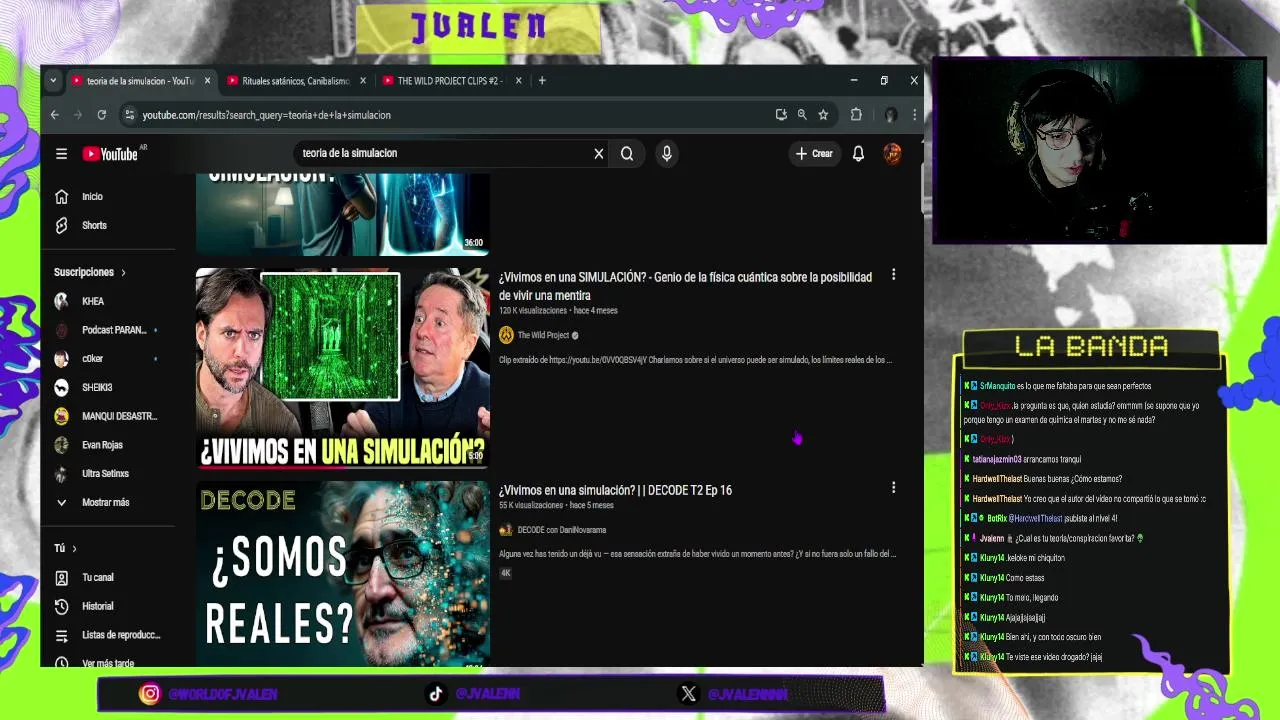Screen dimensions: 1280x720
Task: Go back with browser back arrow
Action: pyautogui.click(x=55, y=115)
